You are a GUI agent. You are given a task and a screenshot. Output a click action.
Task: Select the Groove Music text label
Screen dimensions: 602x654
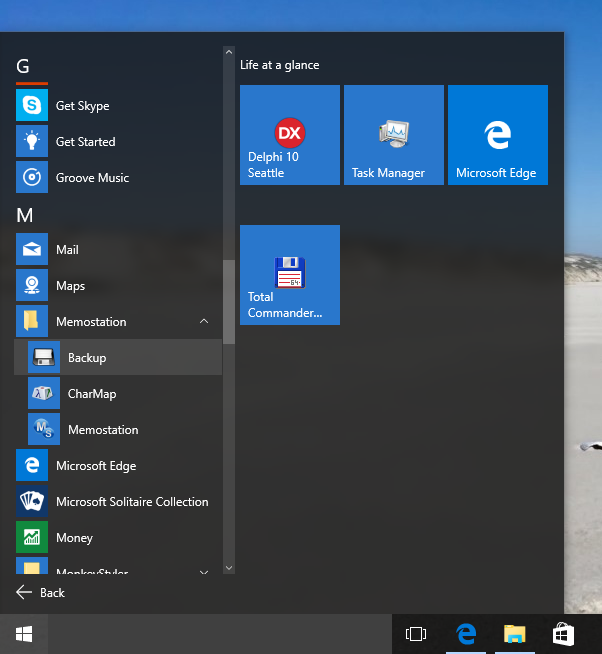pyautogui.click(x=93, y=178)
